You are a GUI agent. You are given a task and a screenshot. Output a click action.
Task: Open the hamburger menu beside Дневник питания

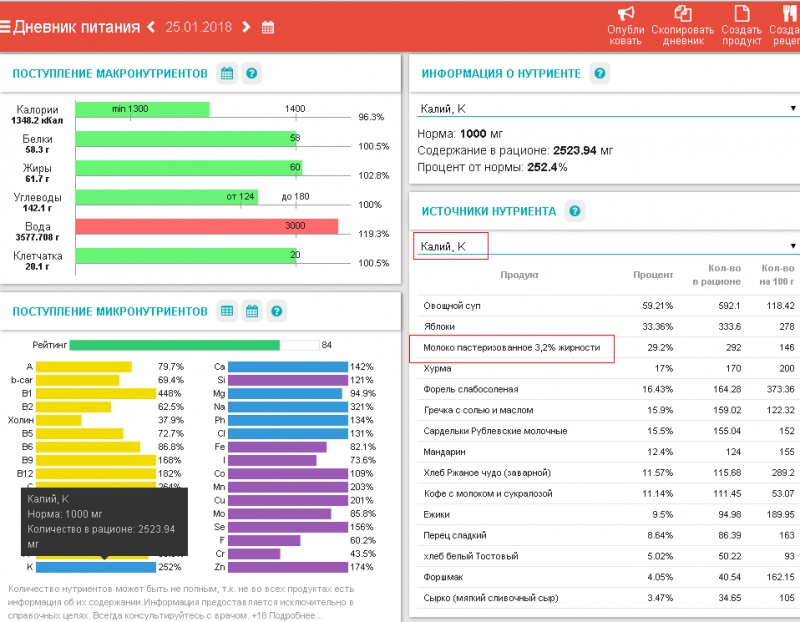point(6,27)
